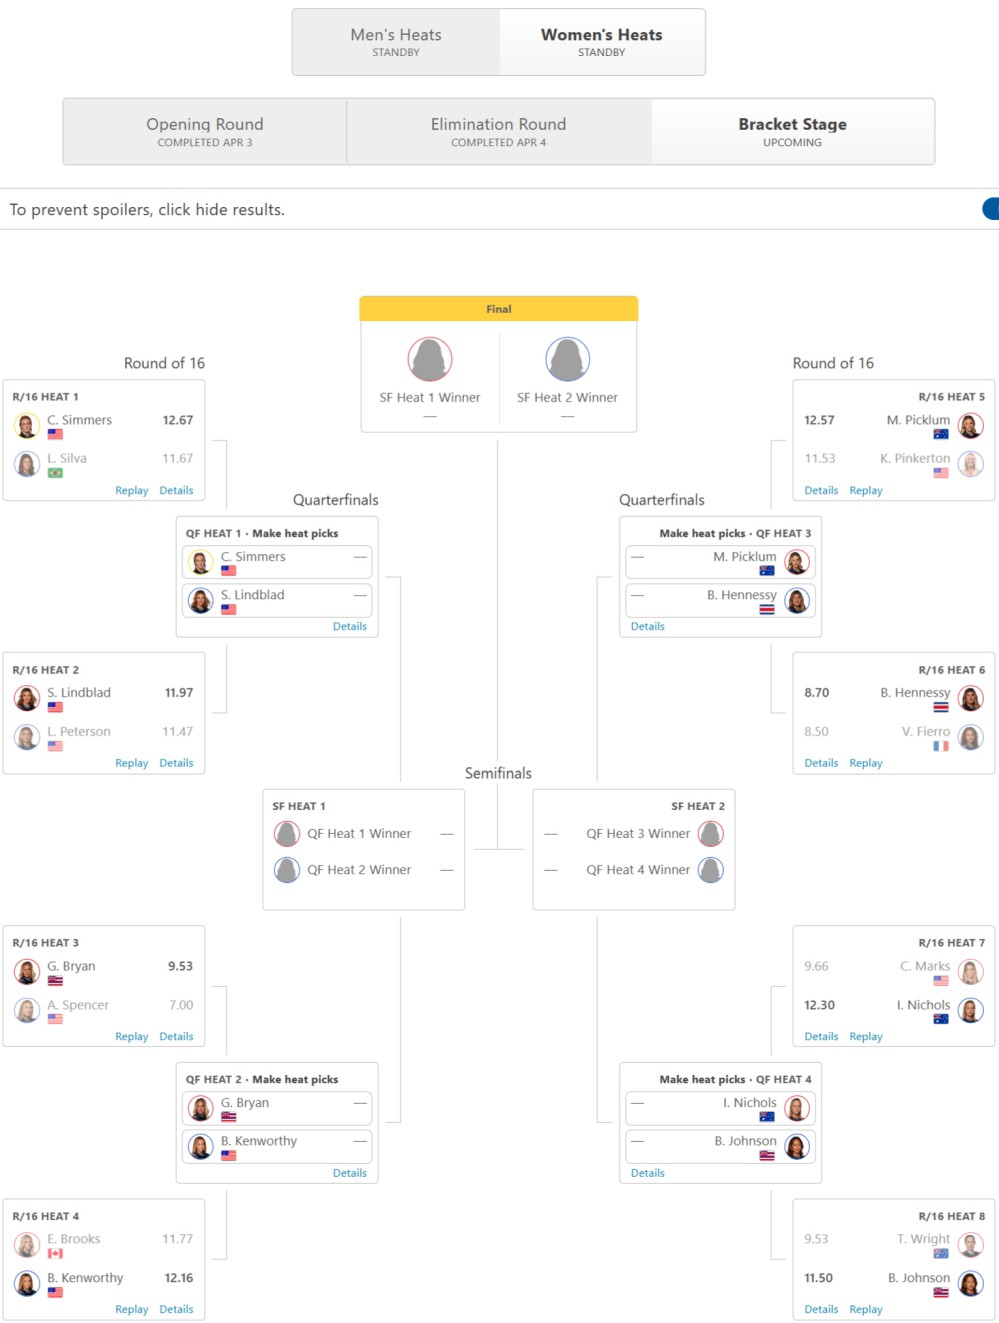Open Replay link for R/16 Heat 1
The image size is (999, 1323).
pos(131,491)
